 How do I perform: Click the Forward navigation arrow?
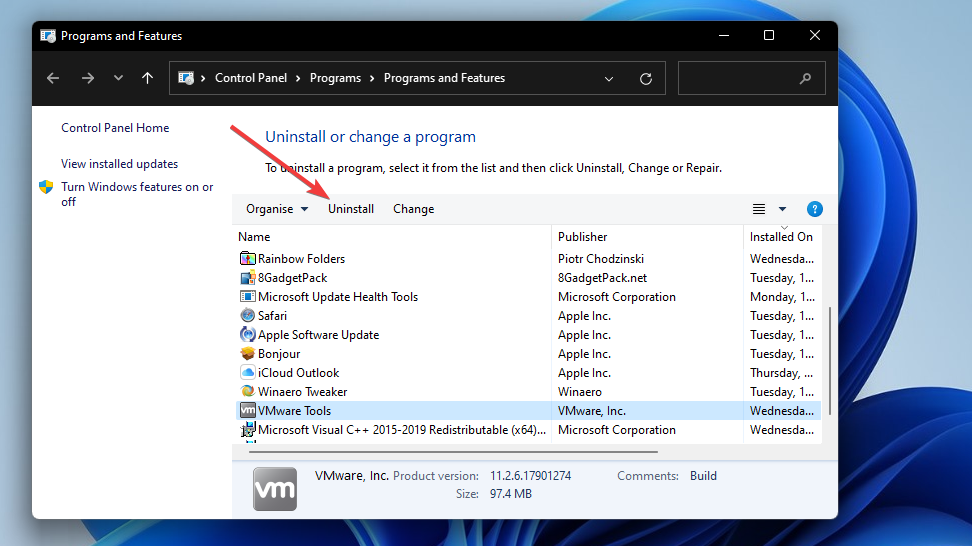[87, 78]
